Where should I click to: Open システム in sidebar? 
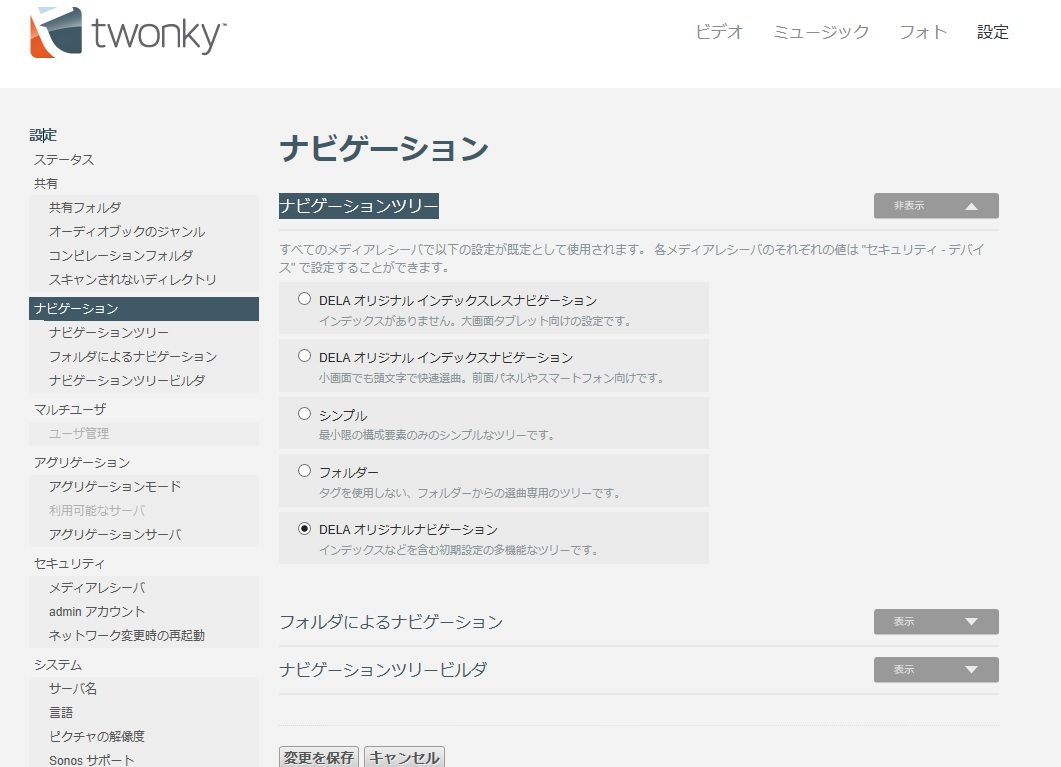coord(58,665)
